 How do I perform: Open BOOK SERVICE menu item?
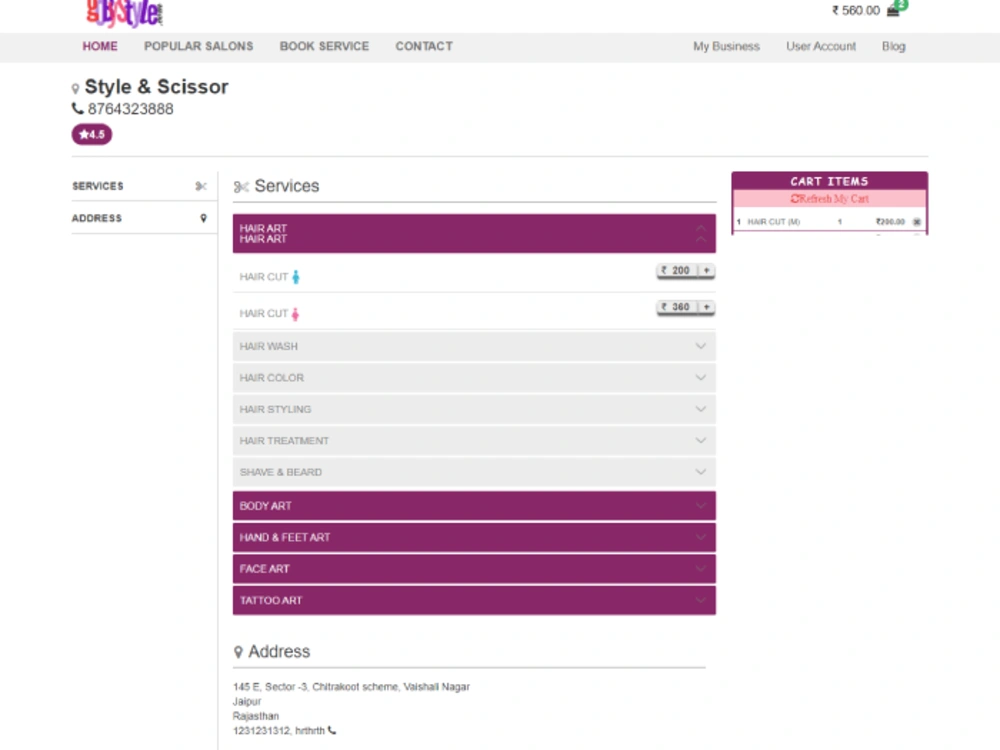[x=324, y=47]
